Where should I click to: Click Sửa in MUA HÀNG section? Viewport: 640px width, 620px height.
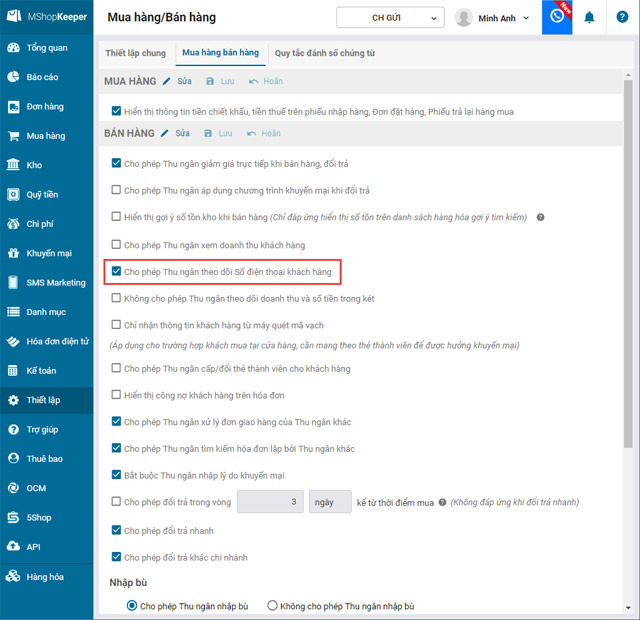[177, 81]
